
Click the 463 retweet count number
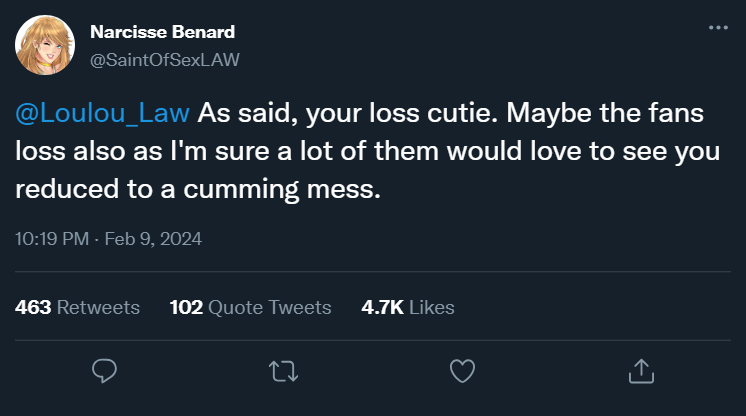tap(33, 307)
